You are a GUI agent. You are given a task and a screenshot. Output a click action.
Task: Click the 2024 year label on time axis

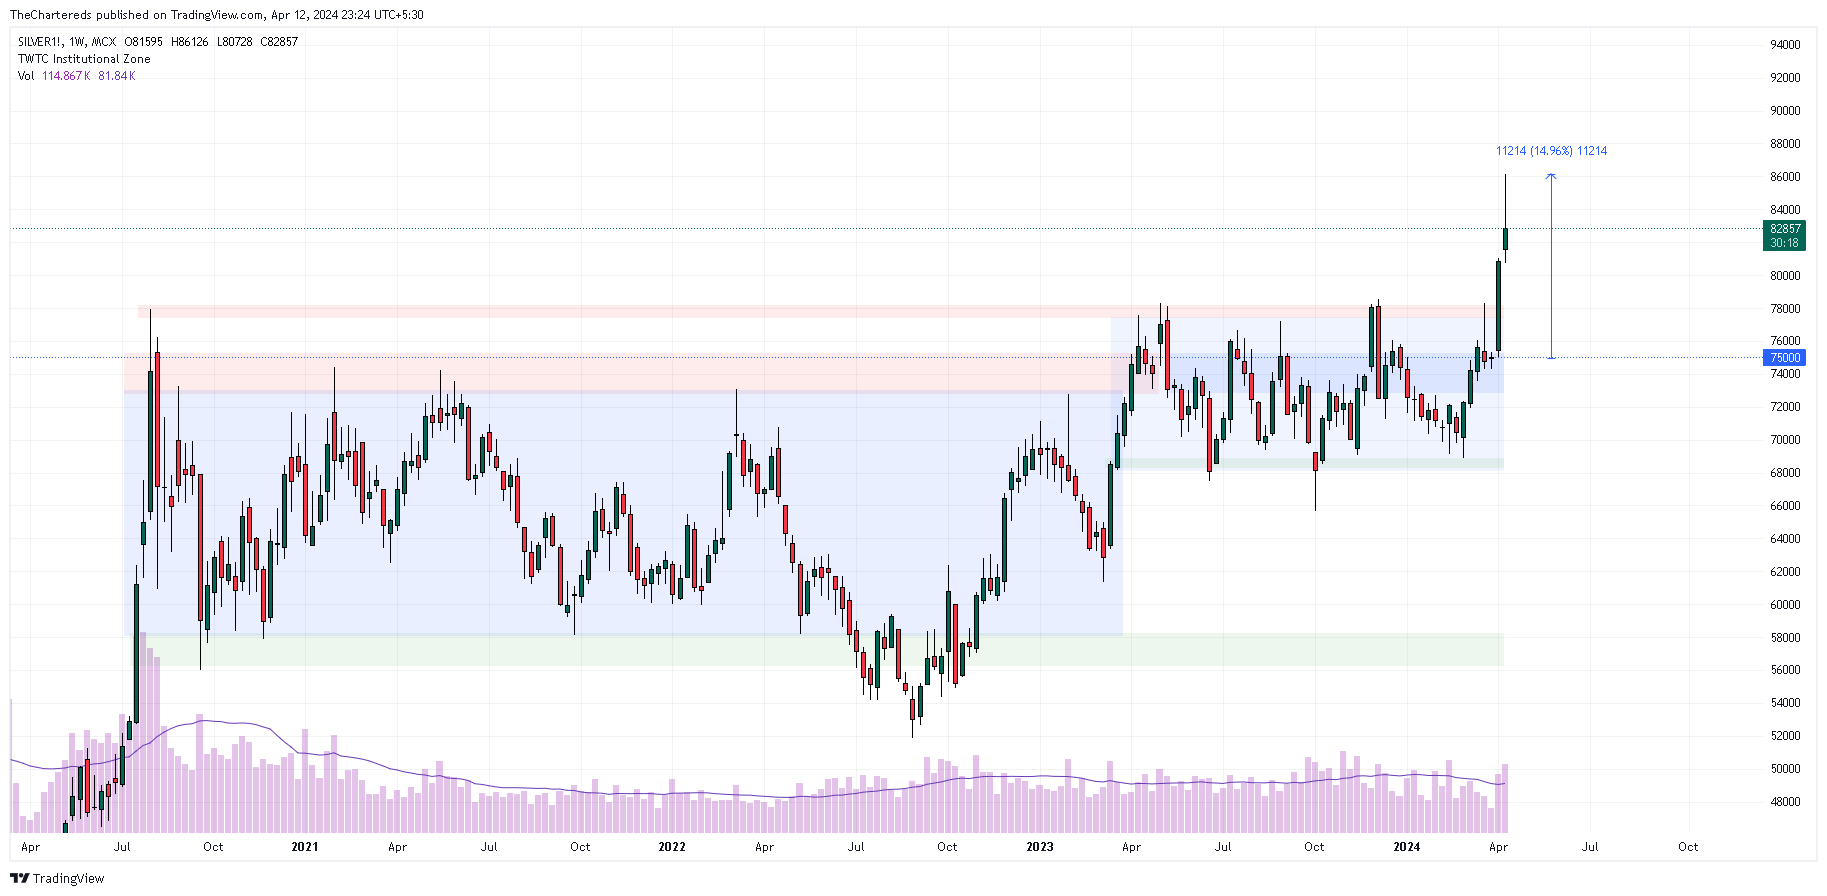[x=1407, y=847]
